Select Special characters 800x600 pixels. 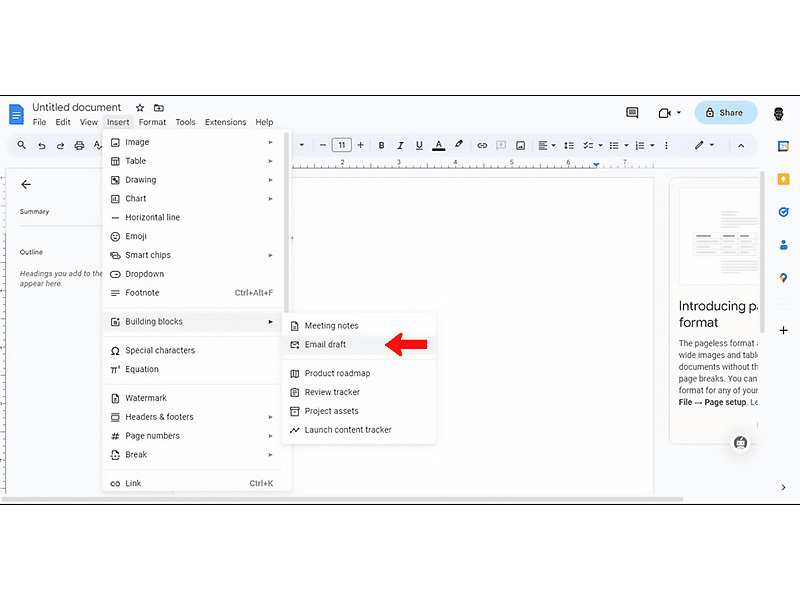(194, 351)
